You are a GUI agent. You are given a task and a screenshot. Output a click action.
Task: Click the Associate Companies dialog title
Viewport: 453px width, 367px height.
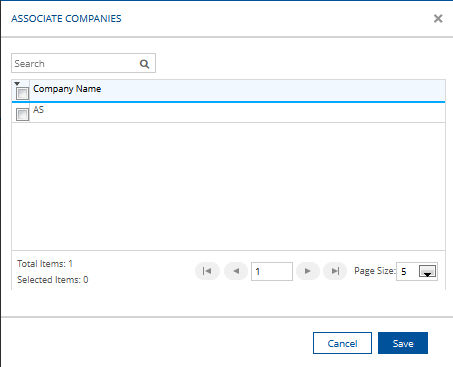(66, 19)
